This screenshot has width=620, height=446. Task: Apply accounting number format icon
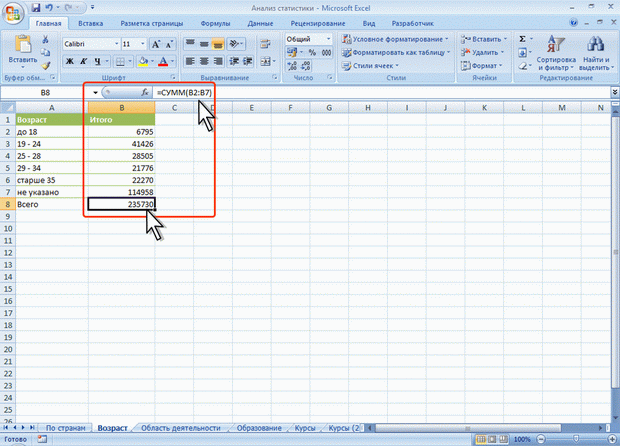click(293, 53)
